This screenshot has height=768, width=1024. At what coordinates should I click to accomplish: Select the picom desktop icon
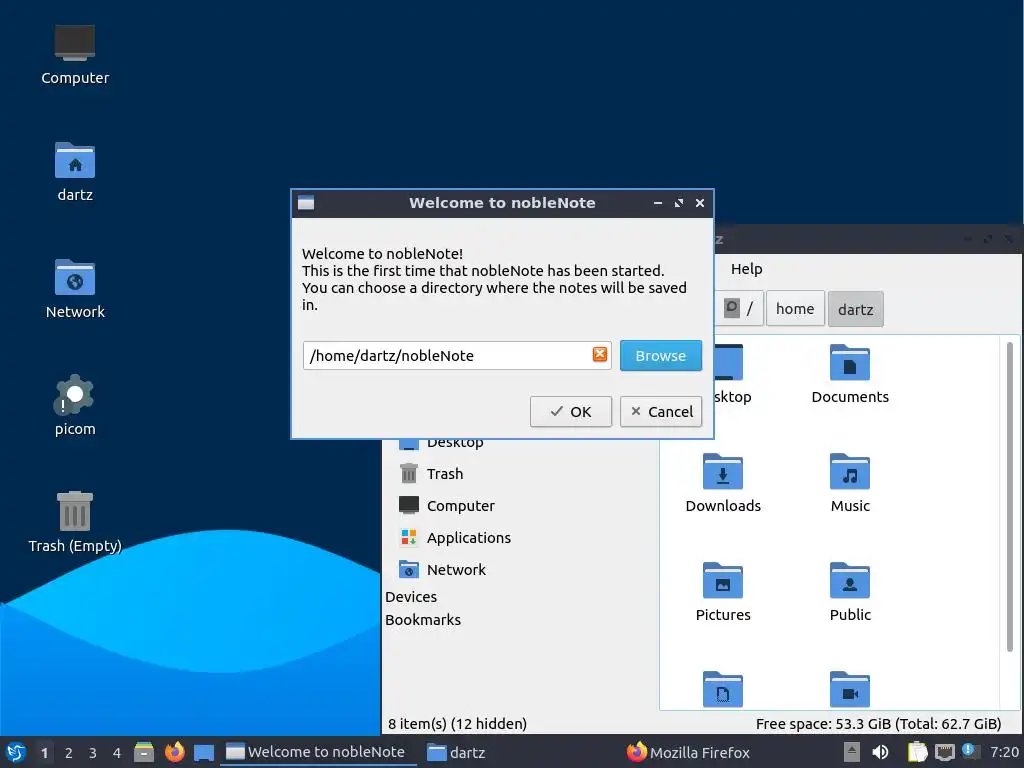(x=75, y=406)
